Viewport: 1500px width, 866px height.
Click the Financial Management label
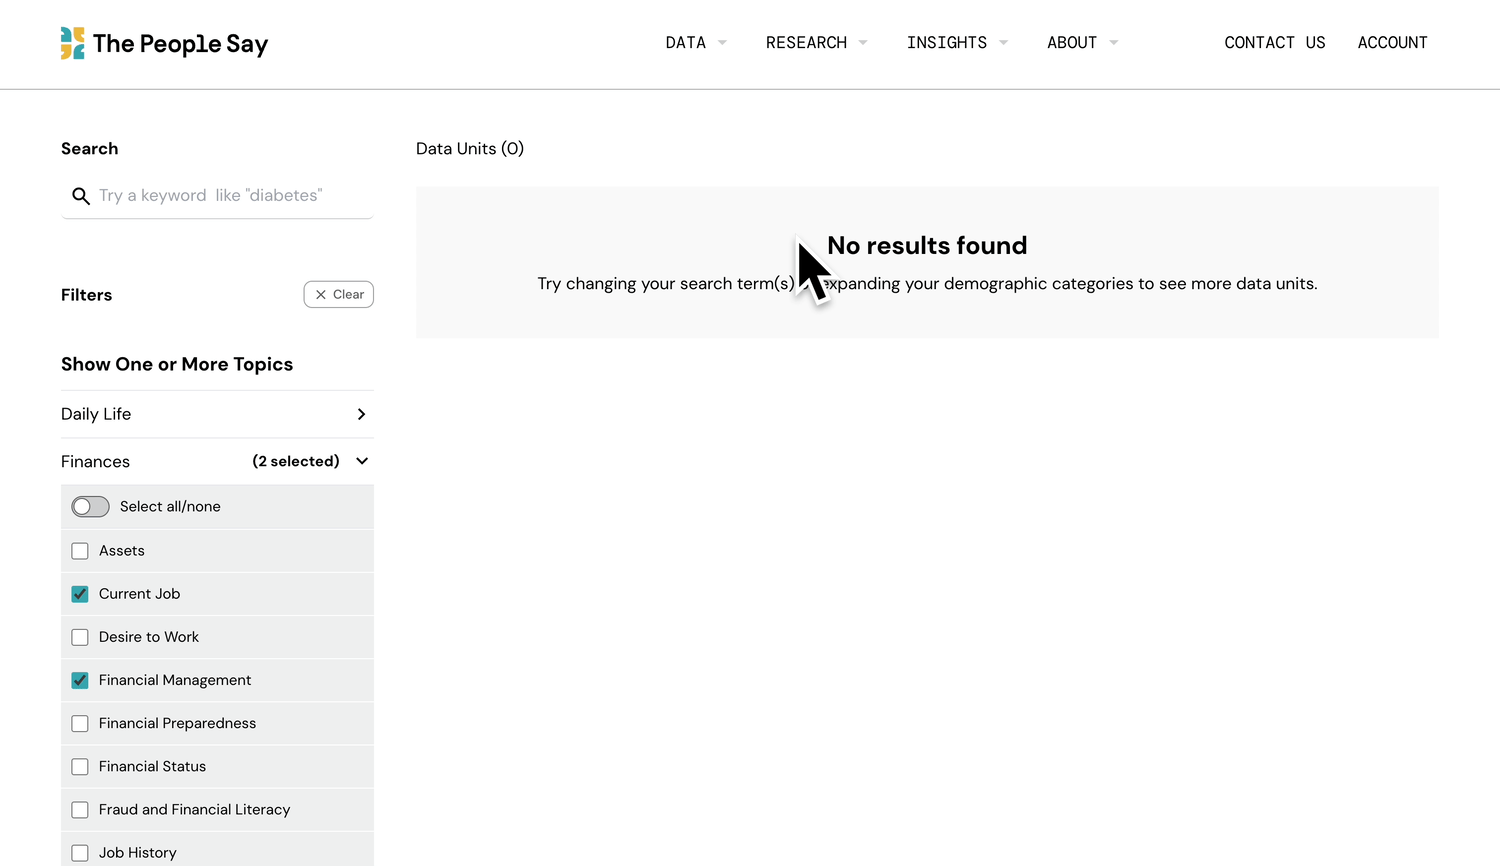[175, 680]
